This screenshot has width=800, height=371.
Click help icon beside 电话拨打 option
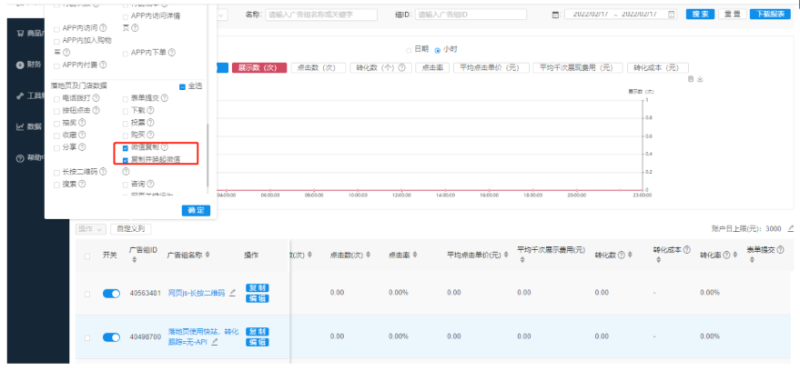[96, 98]
